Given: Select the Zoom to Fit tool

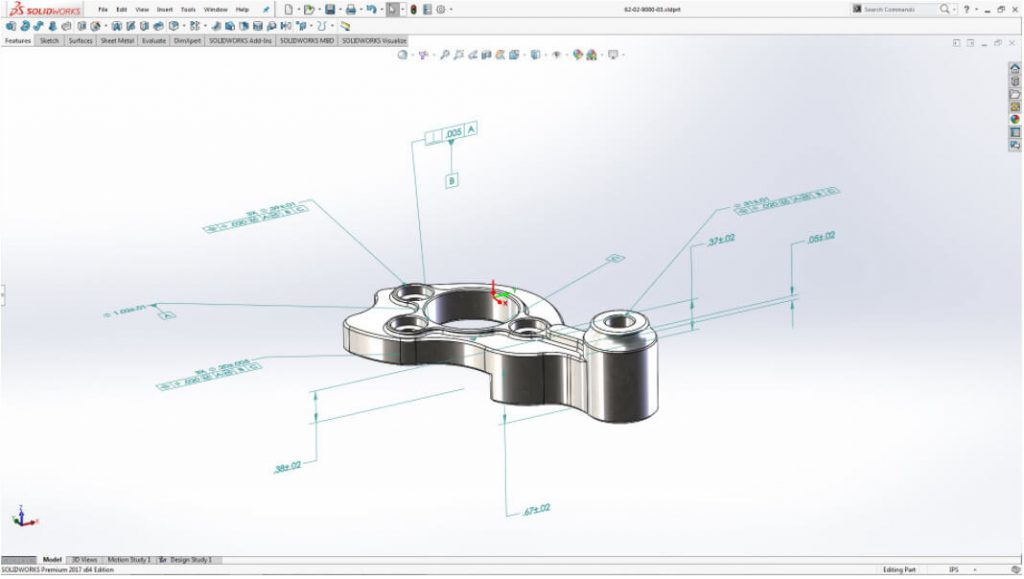Looking at the screenshot, I should pos(403,55).
